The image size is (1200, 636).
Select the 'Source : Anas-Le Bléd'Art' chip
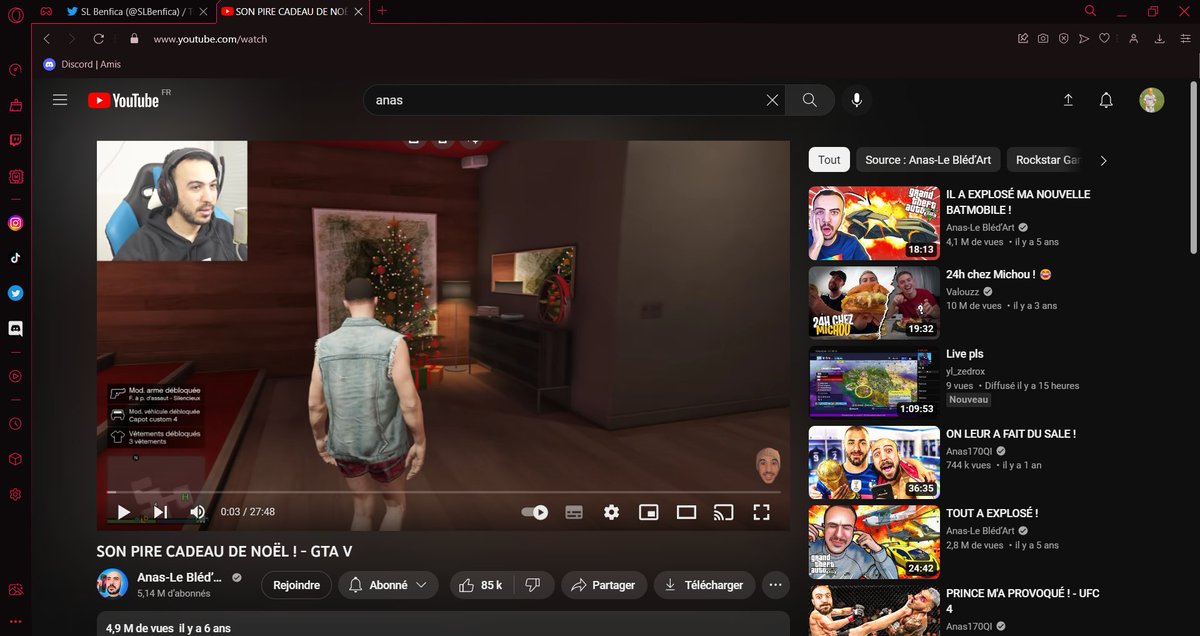click(x=929, y=160)
